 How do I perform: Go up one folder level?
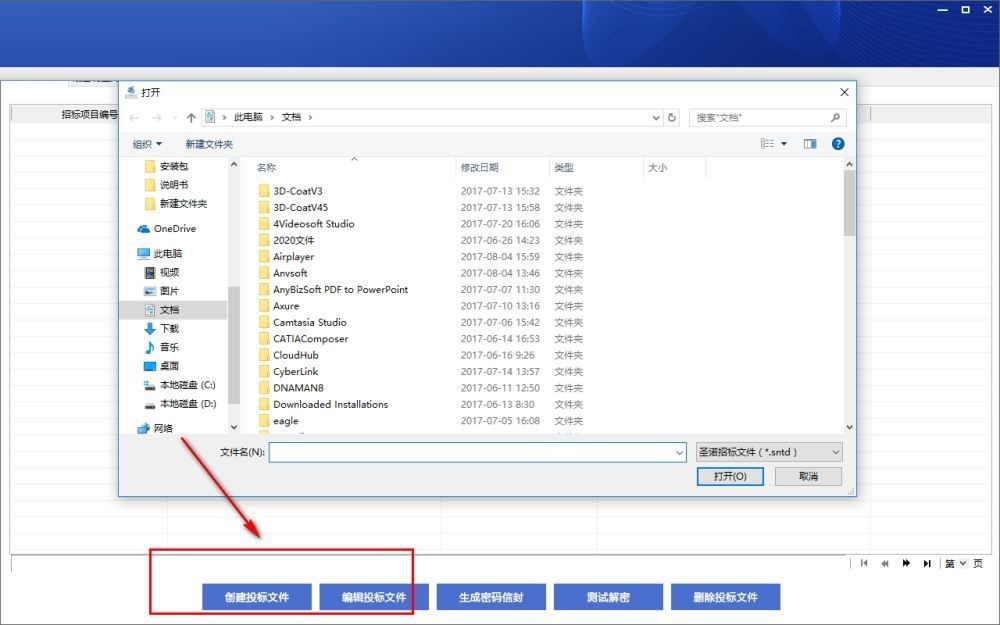pos(191,117)
